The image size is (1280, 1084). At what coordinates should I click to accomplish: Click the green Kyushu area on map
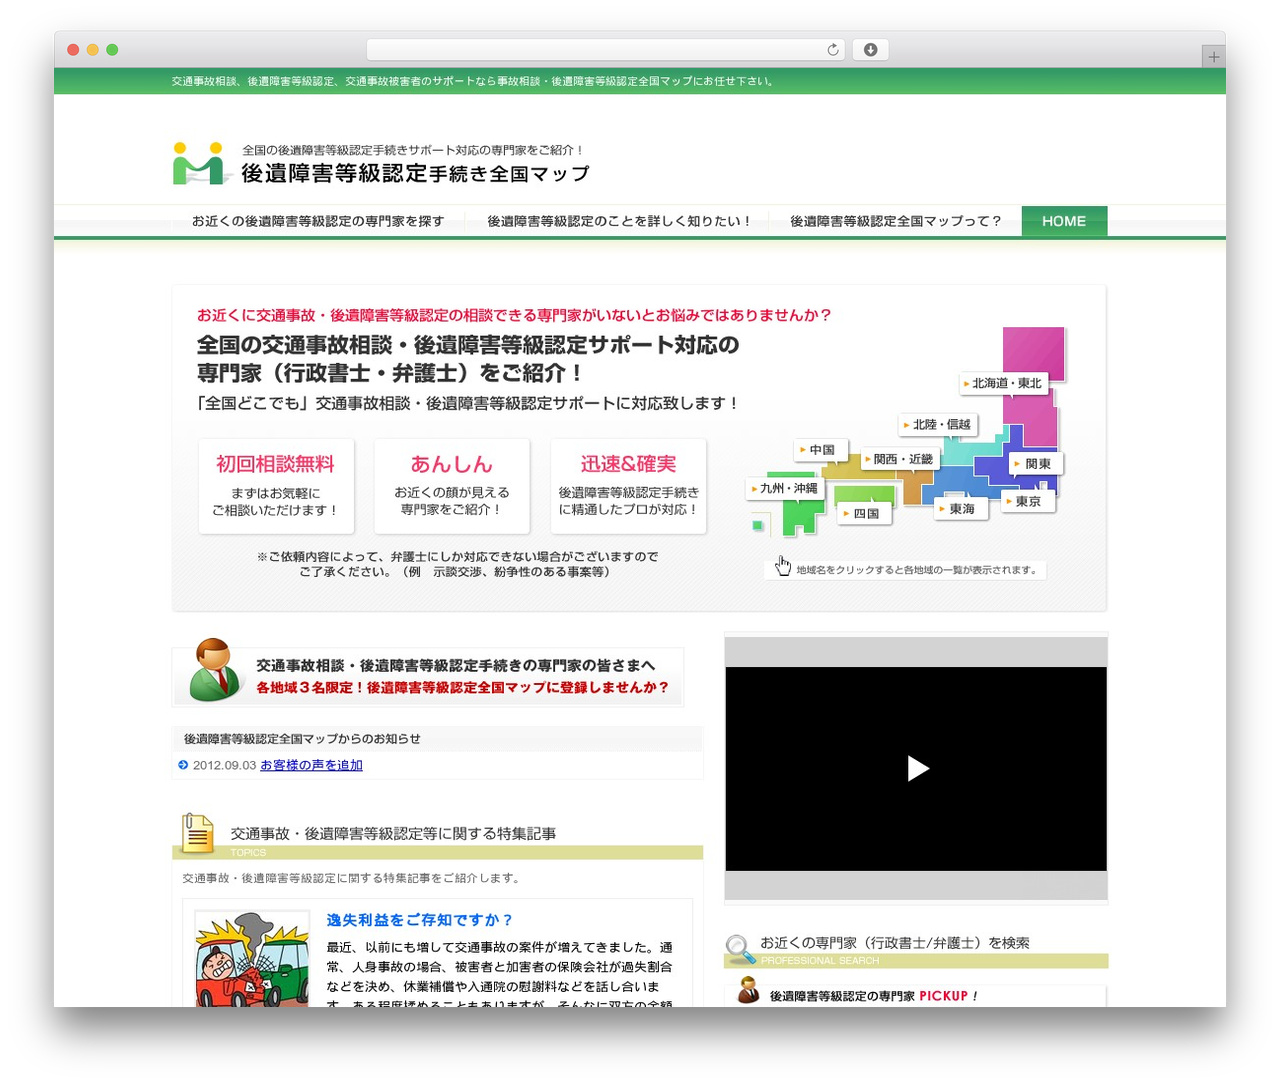pyautogui.click(x=799, y=515)
